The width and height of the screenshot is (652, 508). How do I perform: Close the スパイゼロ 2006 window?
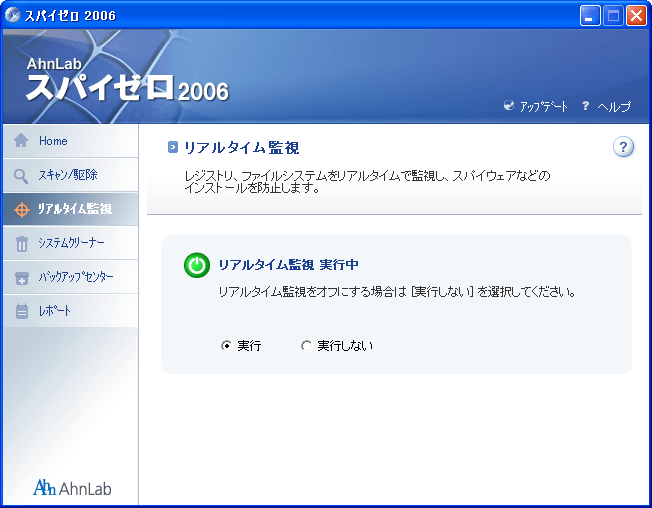636,16
